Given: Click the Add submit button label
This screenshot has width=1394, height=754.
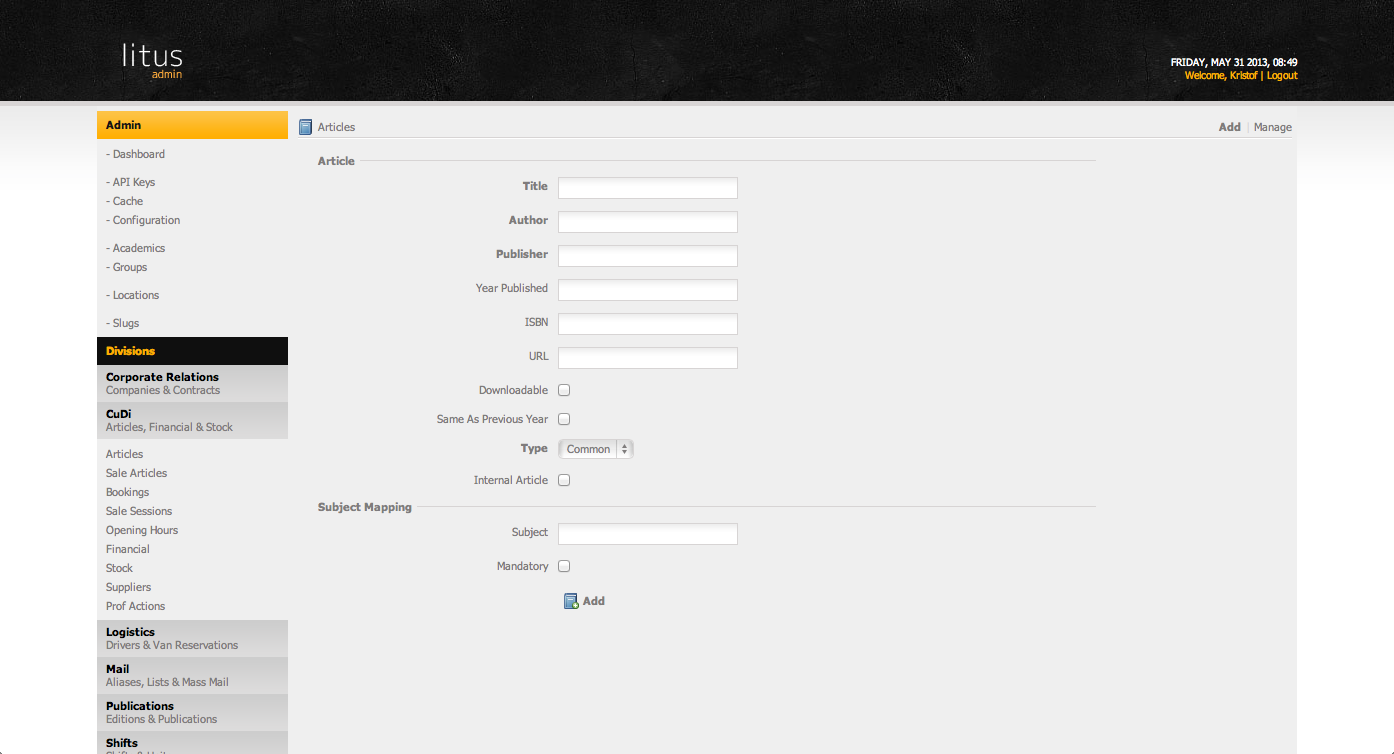Looking at the screenshot, I should (594, 601).
